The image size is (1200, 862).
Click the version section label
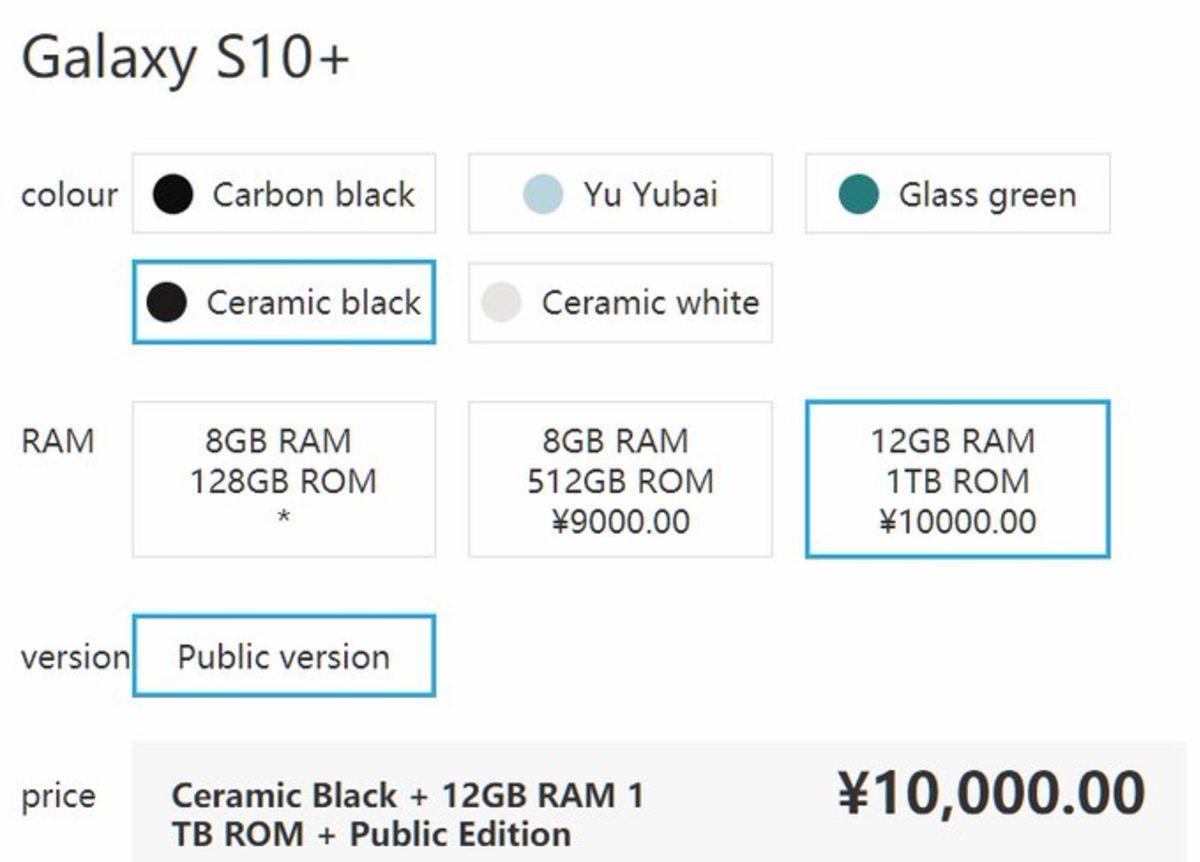click(65, 657)
